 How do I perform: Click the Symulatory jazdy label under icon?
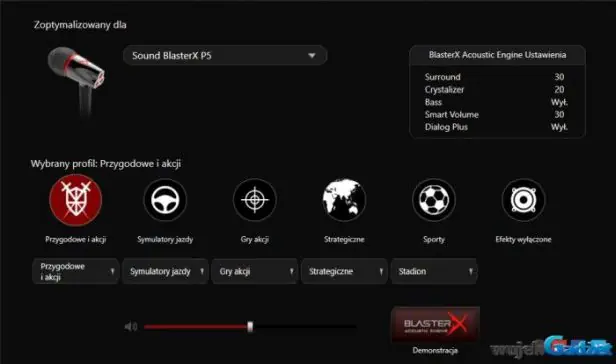coord(165,240)
